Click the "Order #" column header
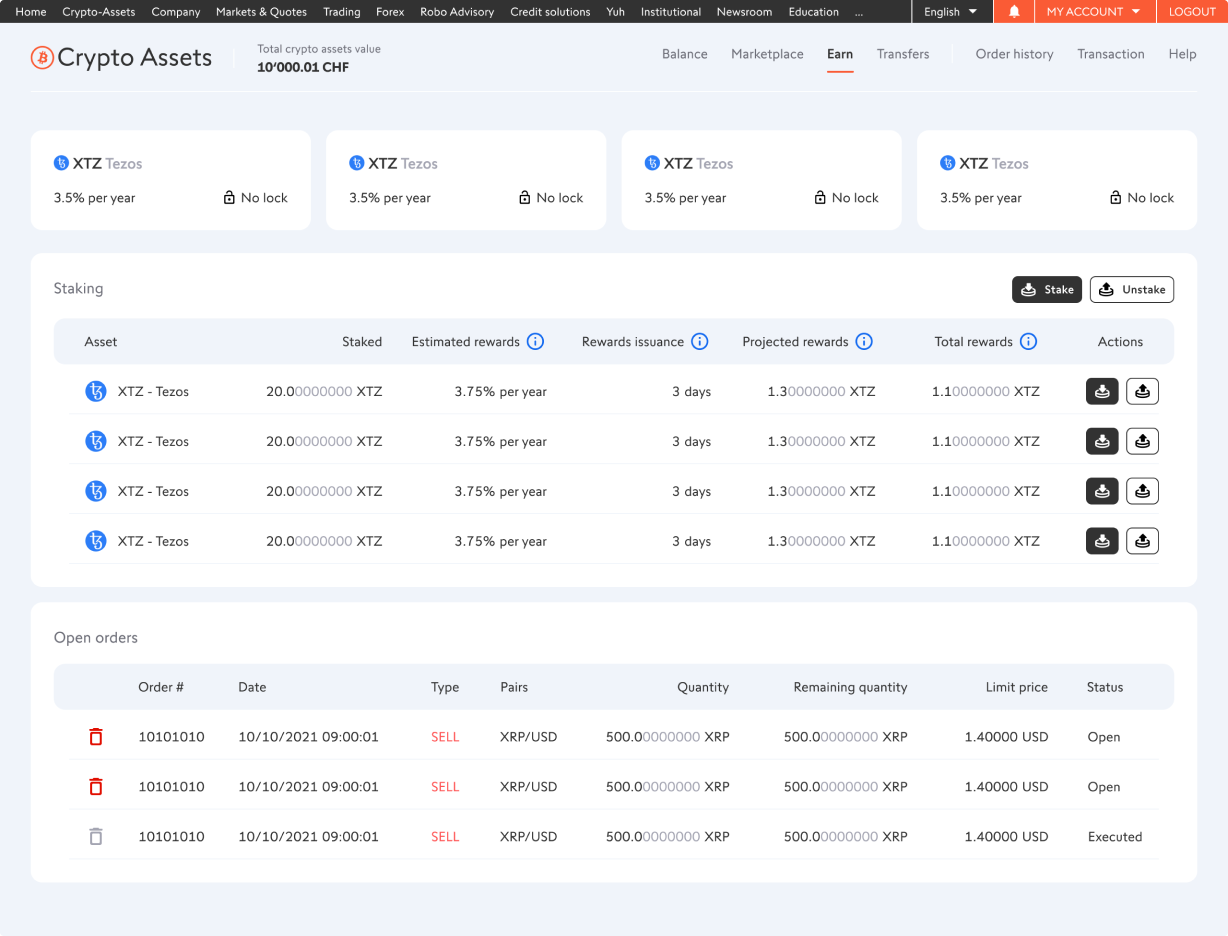Screen dimensions: 1228x936 tap(161, 687)
